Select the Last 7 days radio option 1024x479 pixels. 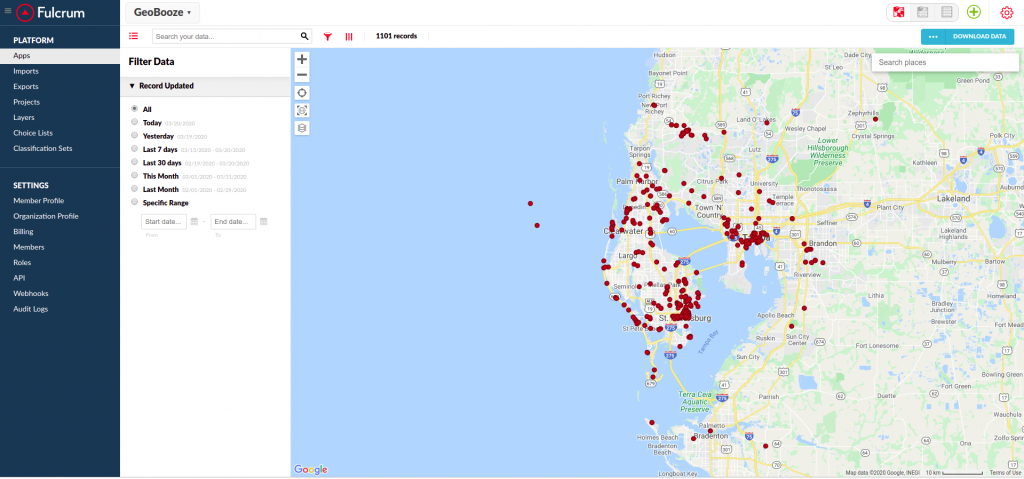pyautogui.click(x=135, y=149)
